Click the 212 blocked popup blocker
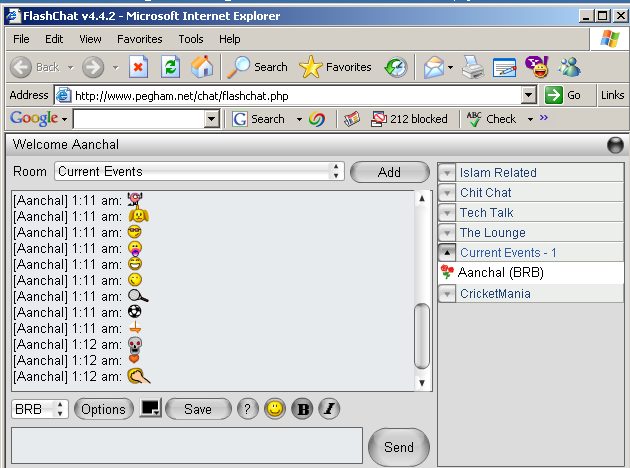This screenshot has width=630, height=468. [409, 119]
